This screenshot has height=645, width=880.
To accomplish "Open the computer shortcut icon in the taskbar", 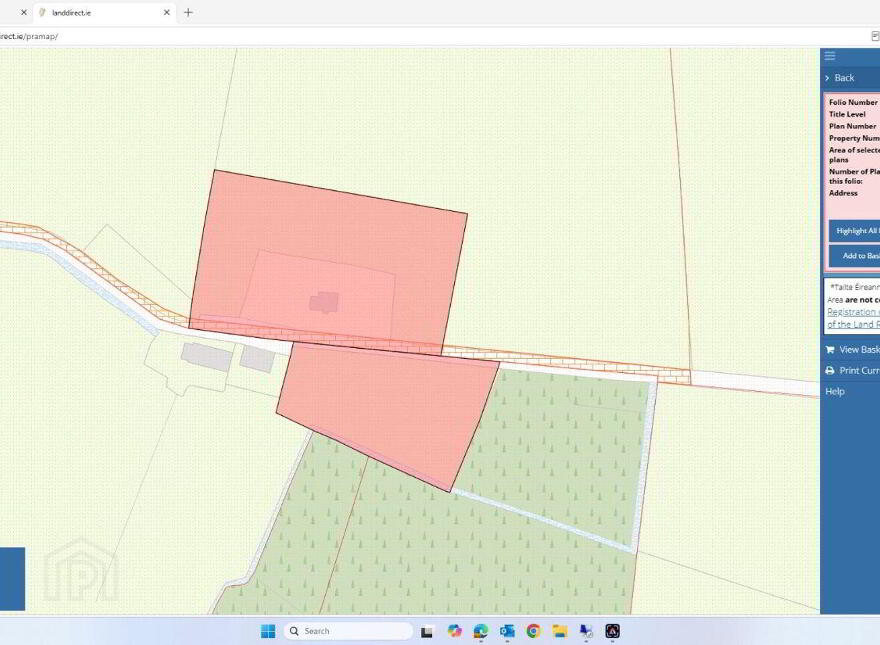I will click(586, 631).
